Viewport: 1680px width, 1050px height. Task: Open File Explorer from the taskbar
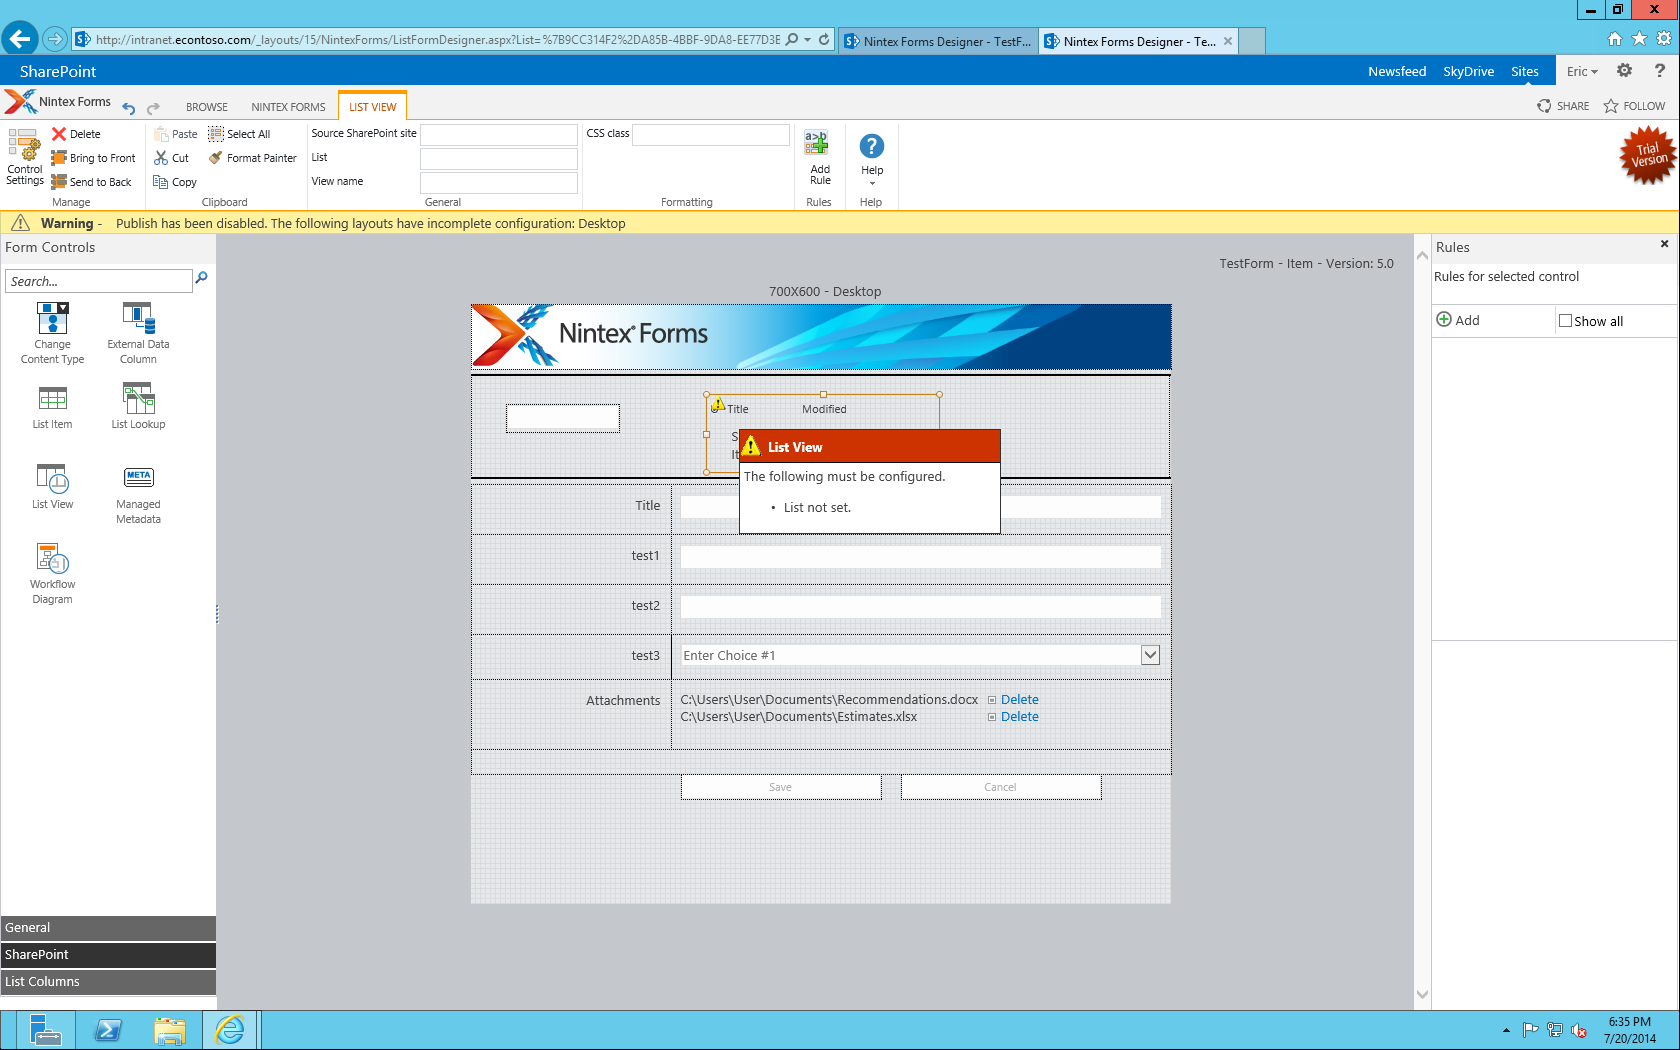[x=170, y=1030]
